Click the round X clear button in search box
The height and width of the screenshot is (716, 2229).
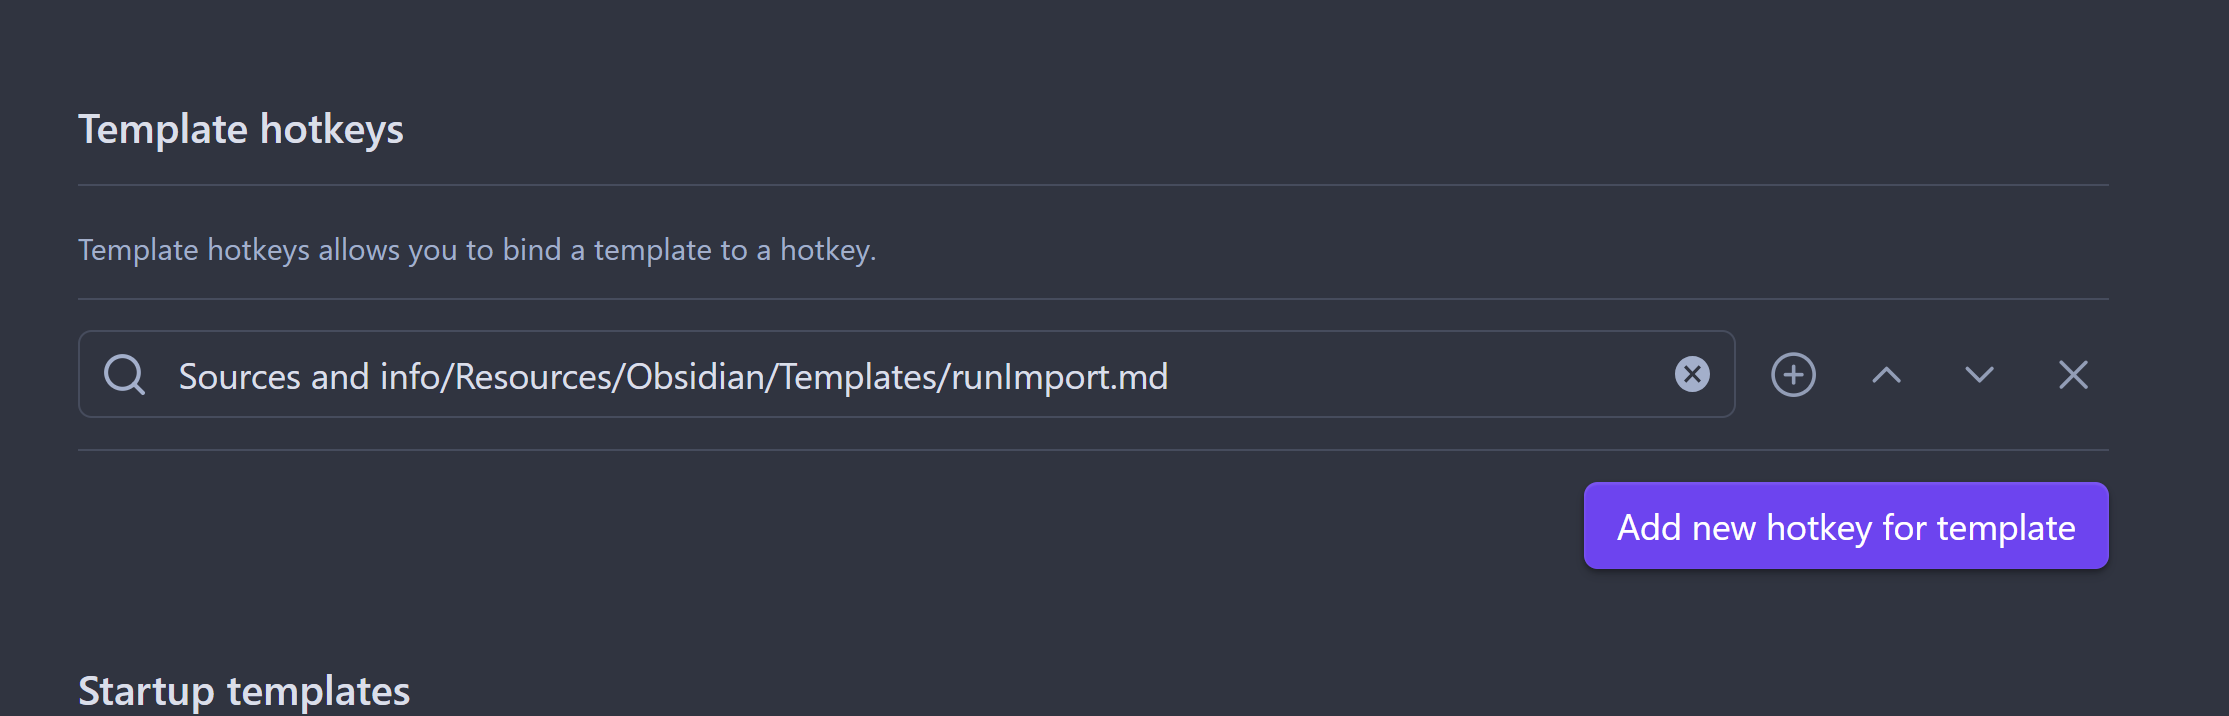coord(1692,374)
